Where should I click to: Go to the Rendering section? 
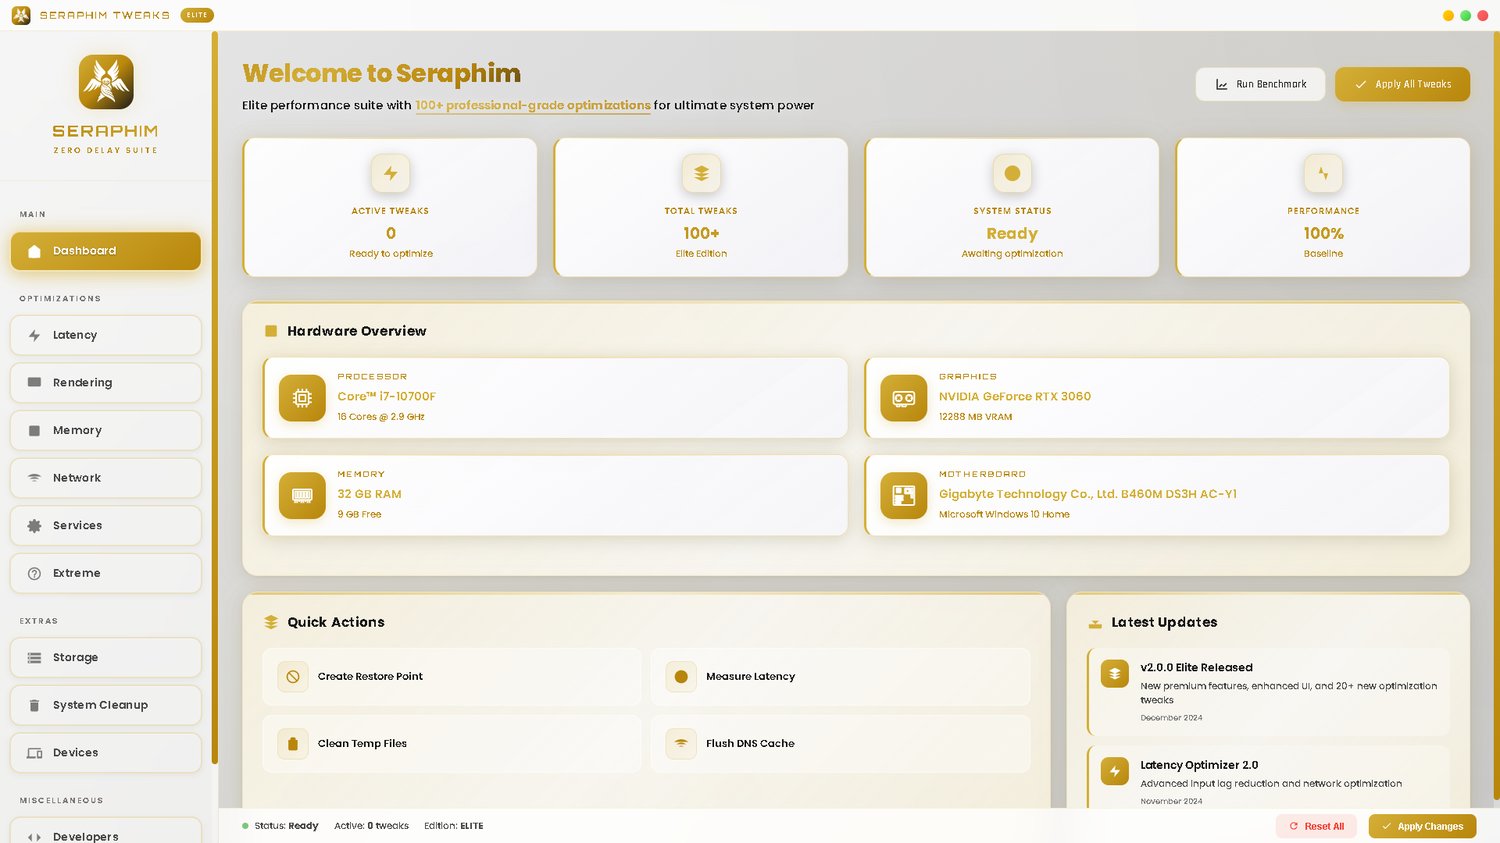[x=106, y=383]
